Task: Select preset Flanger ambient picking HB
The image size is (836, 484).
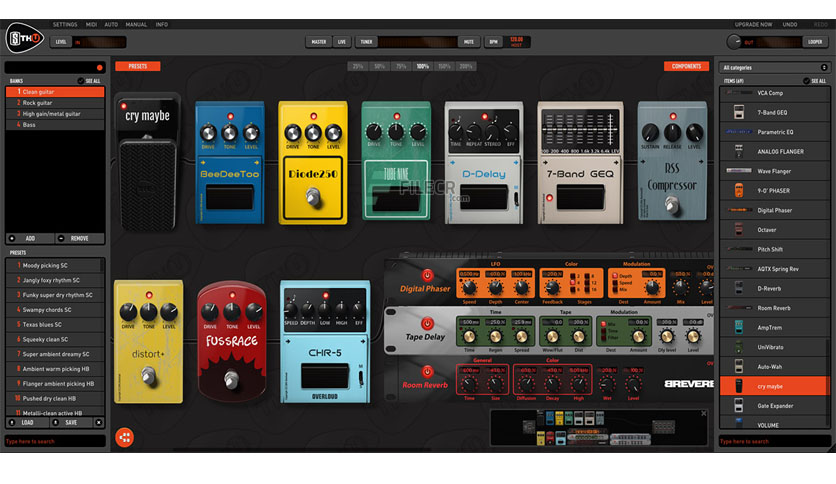Action: click(55, 384)
